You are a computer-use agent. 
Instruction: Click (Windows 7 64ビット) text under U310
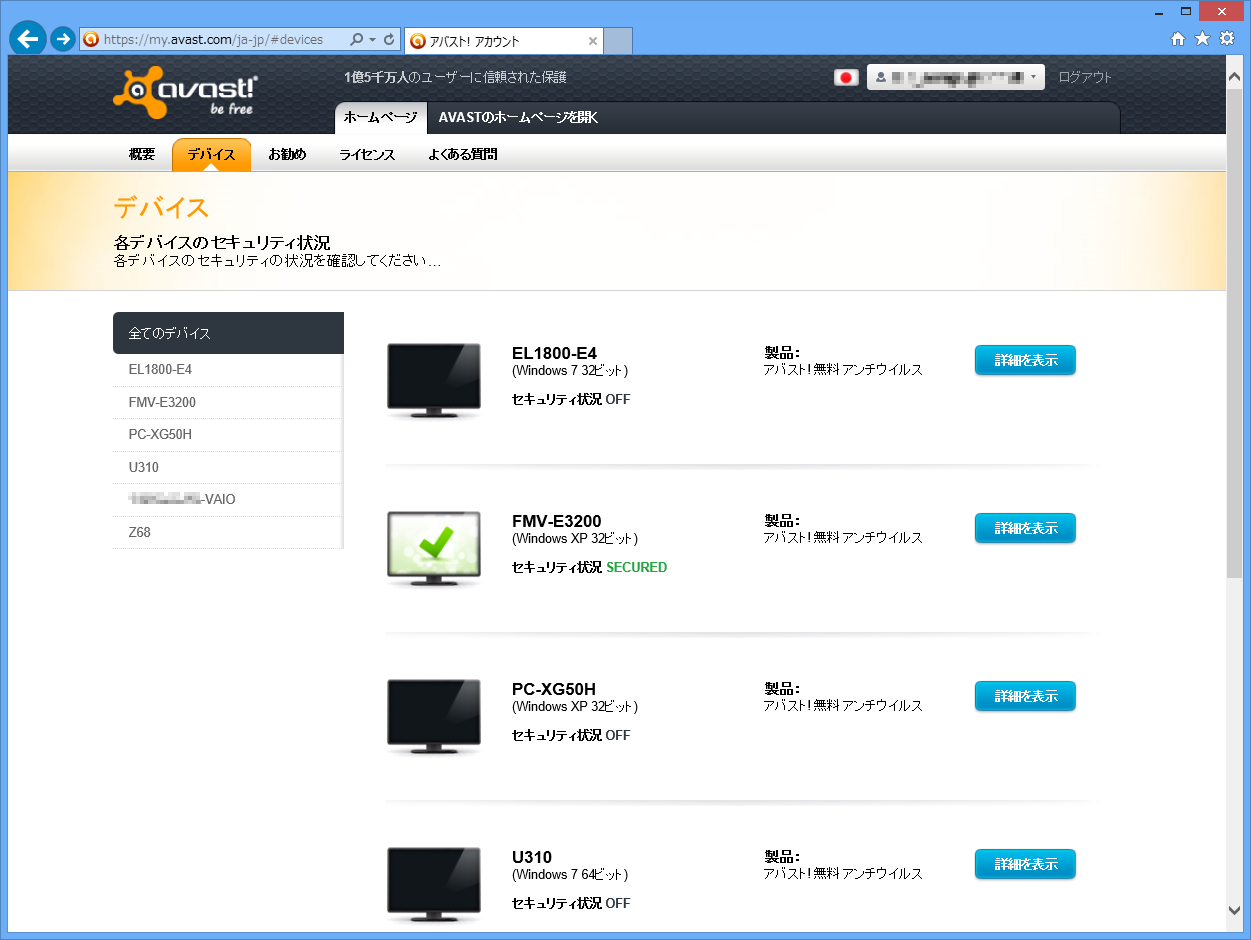(570, 875)
